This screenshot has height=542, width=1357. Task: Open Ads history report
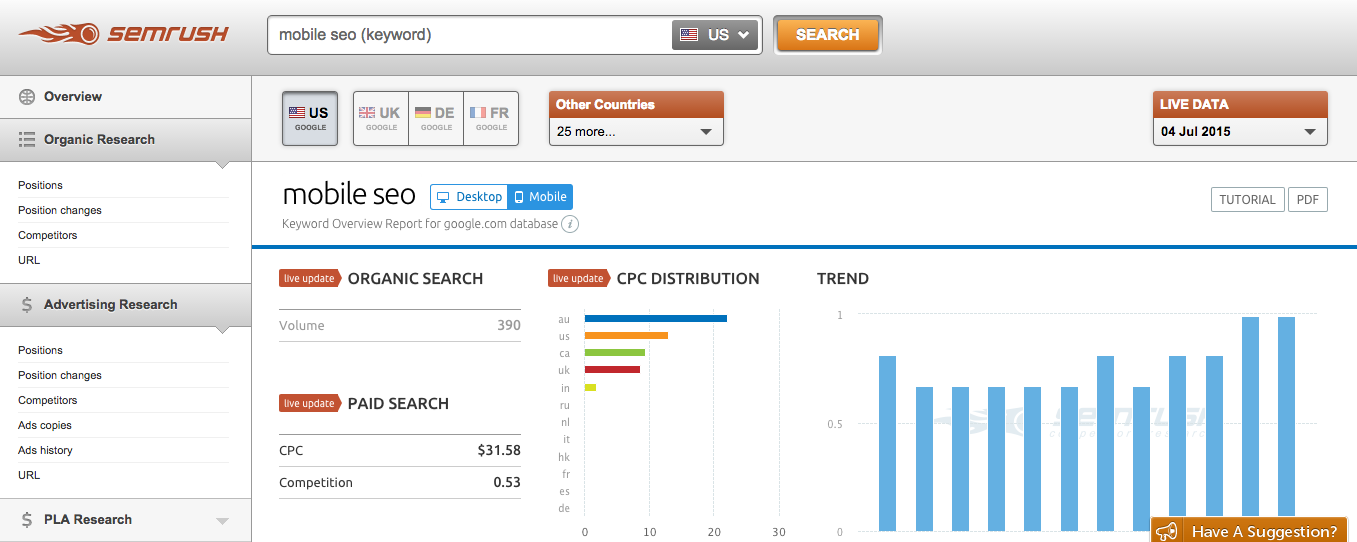coord(45,450)
